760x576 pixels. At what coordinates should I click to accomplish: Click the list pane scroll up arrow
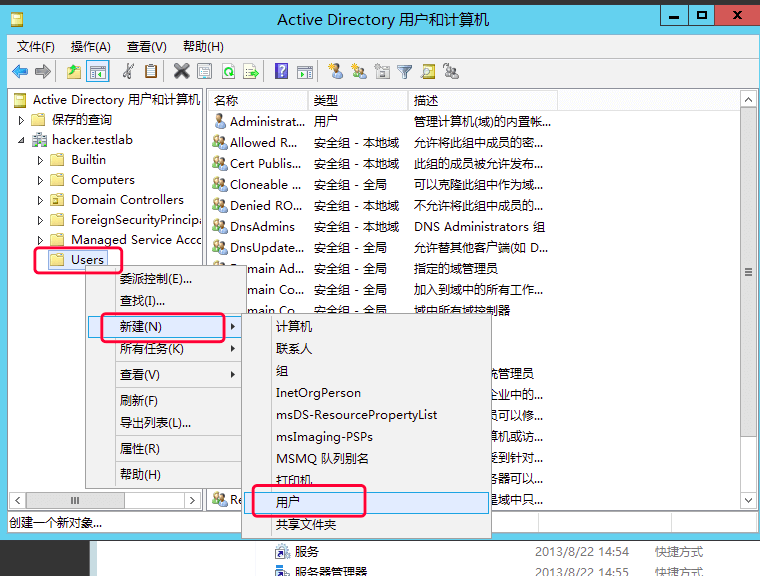748,99
